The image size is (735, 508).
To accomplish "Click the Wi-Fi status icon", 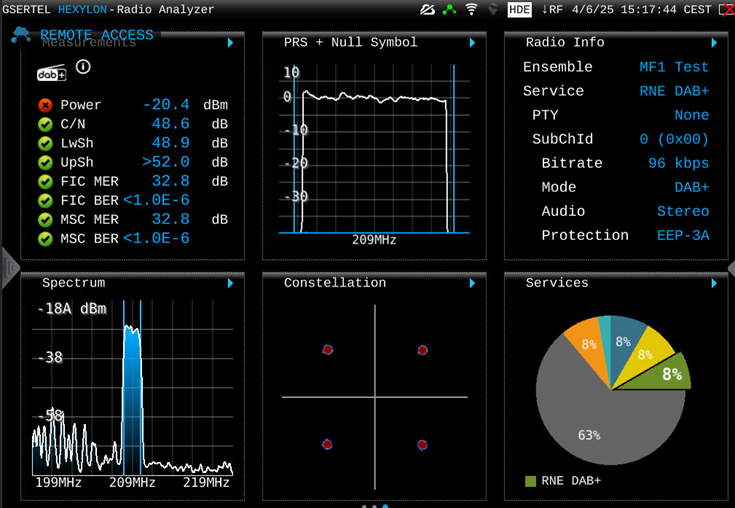I will (471, 9).
